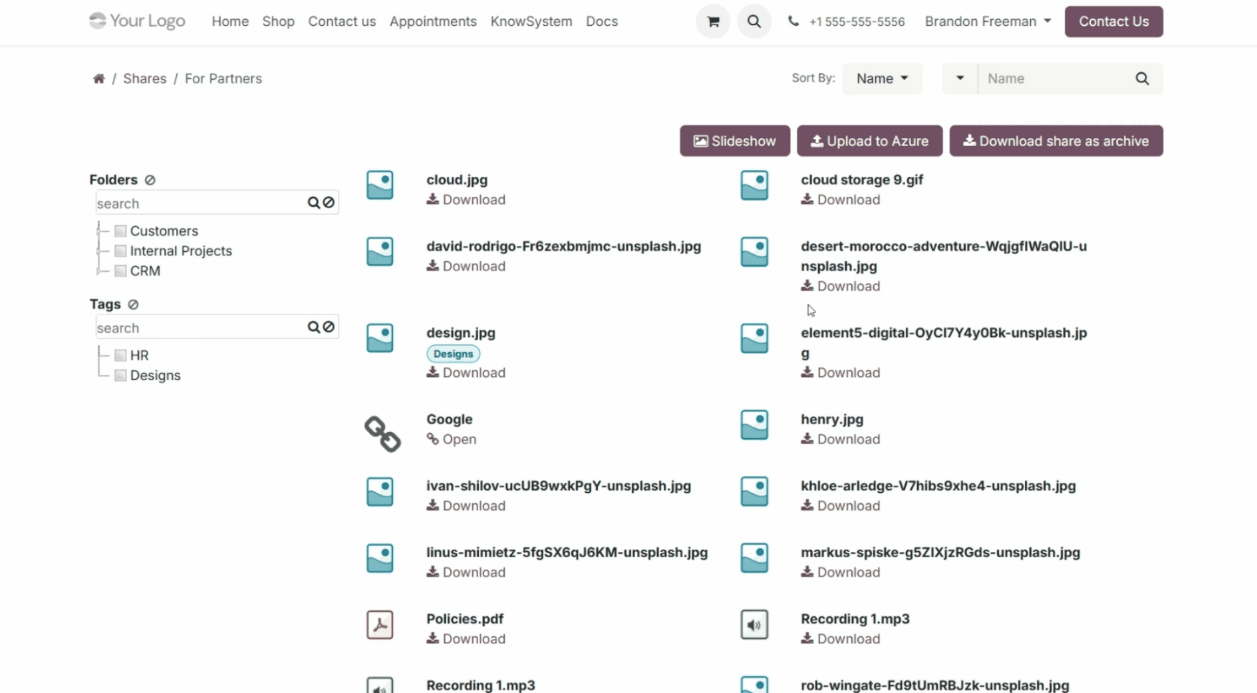Click magnifier icon in name search field
The height and width of the screenshot is (693, 1257).
(x=1142, y=79)
